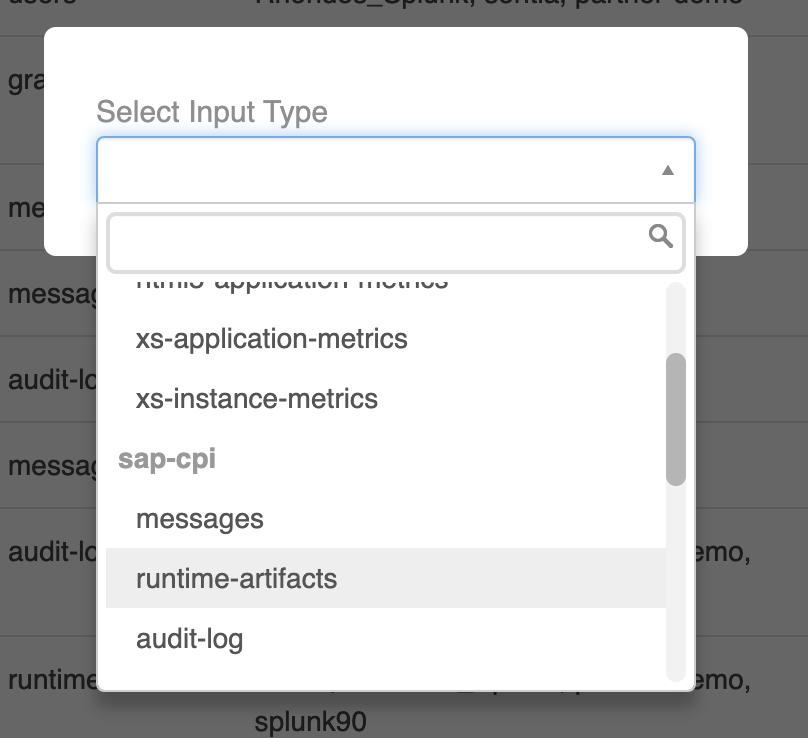
Task: Select the highlighted runtime-artifacts option
Action: tap(236, 579)
